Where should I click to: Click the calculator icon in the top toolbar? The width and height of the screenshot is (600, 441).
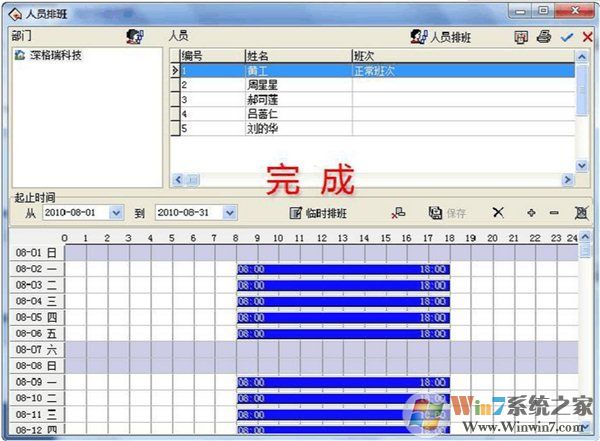point(521,37)
